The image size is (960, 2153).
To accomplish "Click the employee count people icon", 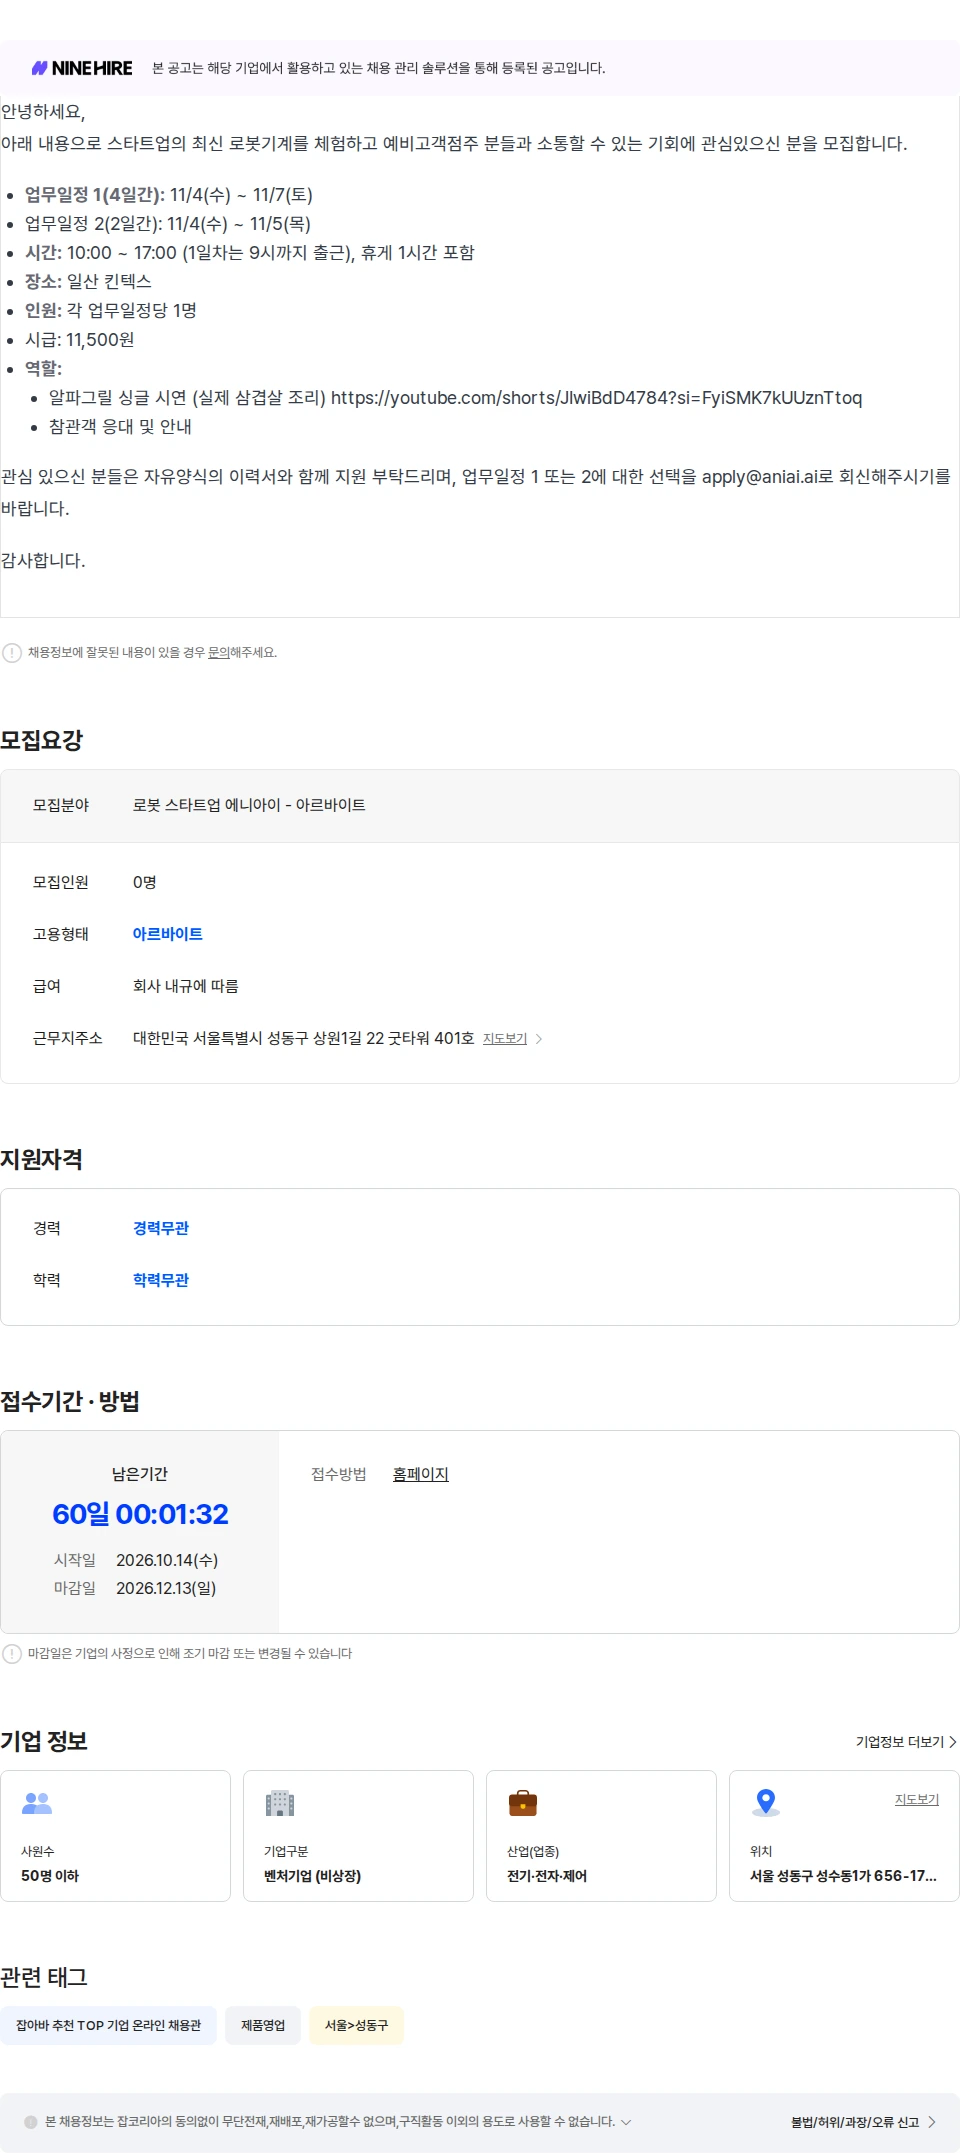I will tap(37, 1803).
